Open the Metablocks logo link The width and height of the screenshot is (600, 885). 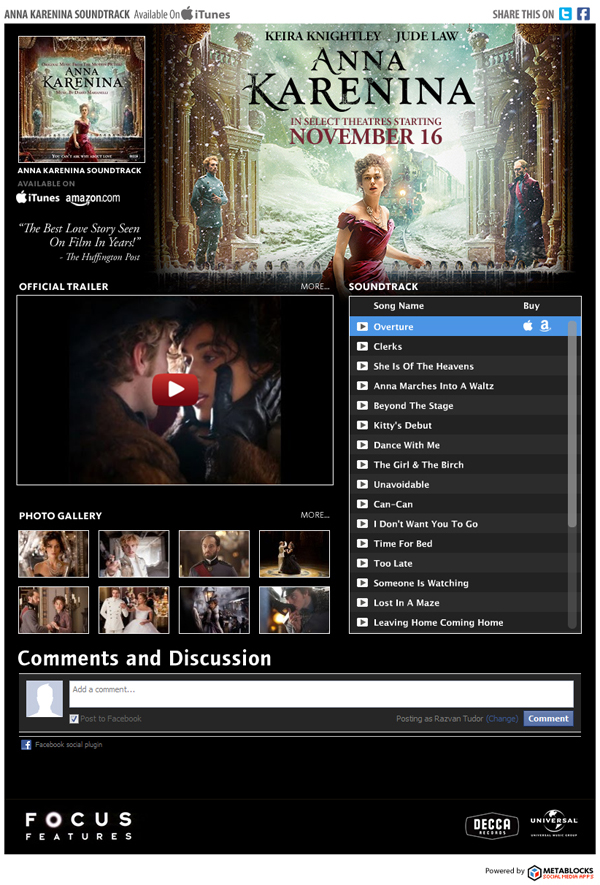click(x=560, y=873)
